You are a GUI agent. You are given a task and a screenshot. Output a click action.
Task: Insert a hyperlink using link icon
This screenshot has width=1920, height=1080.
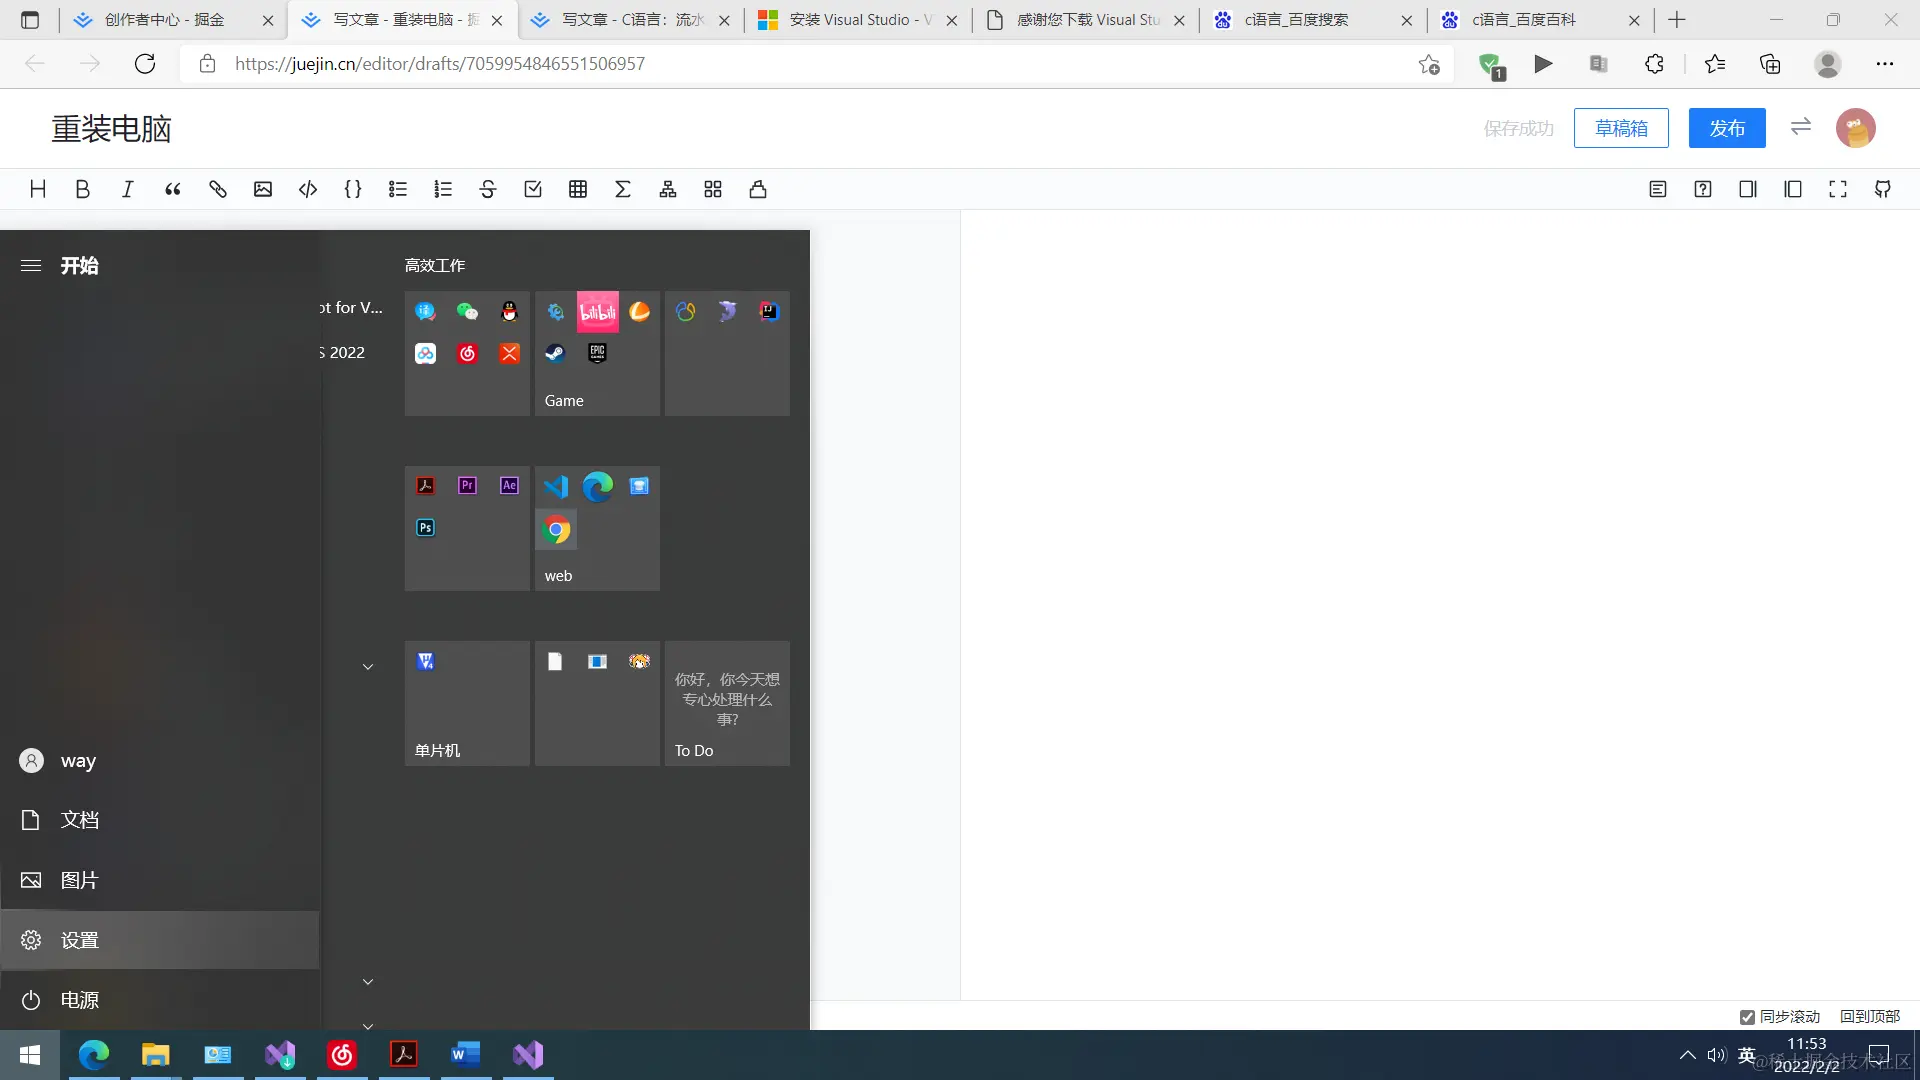point(217,189)
